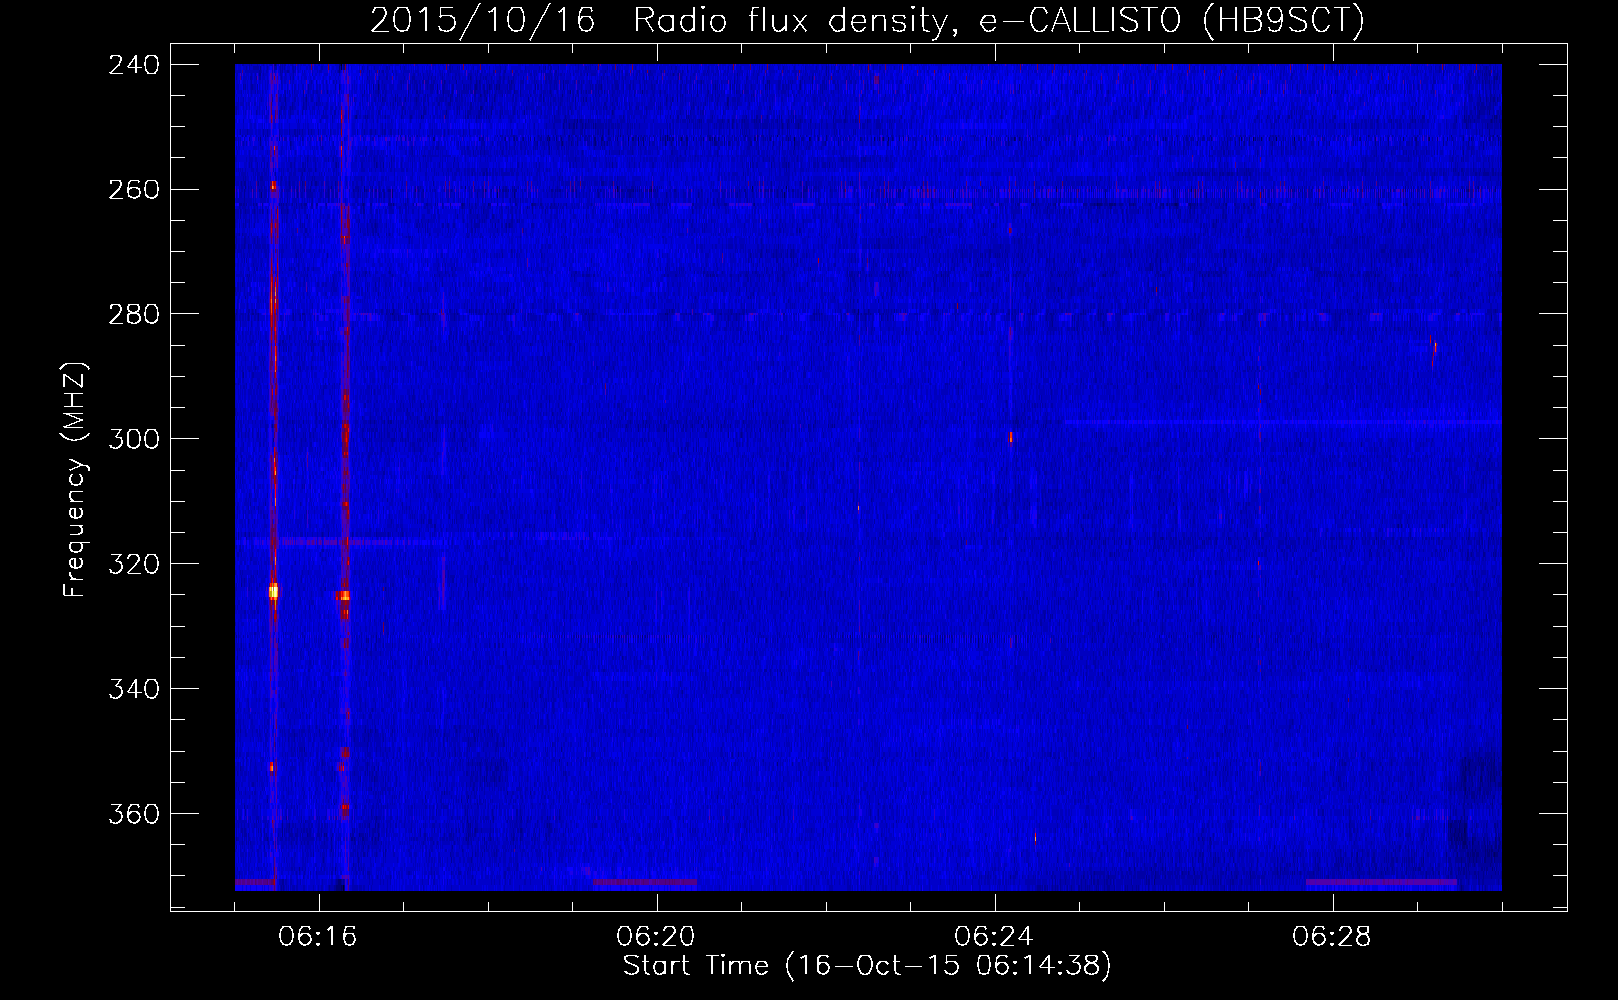Click the 06:20 time tick label
Image resolution: width=1618 pixels, height=1000 pixels.
coord(656,937)
